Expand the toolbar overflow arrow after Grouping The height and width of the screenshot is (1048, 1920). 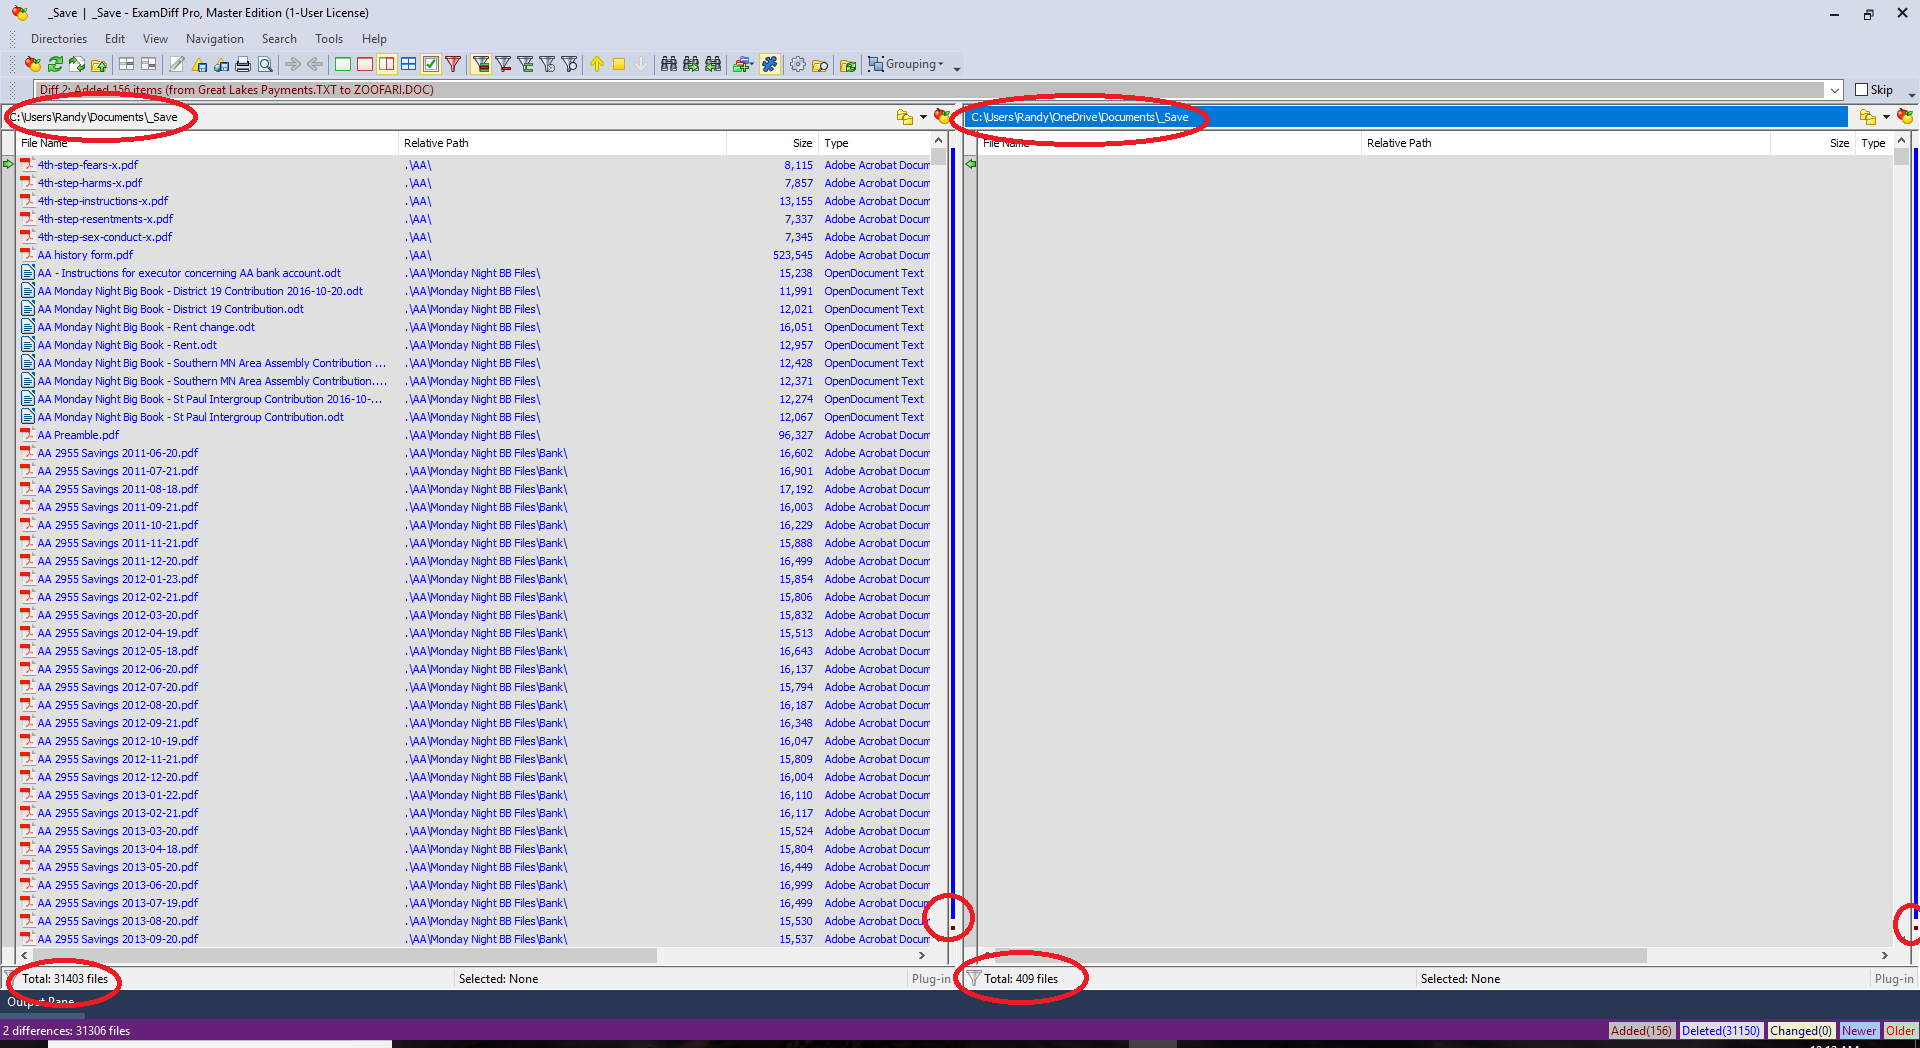click(x=957, y=68)
